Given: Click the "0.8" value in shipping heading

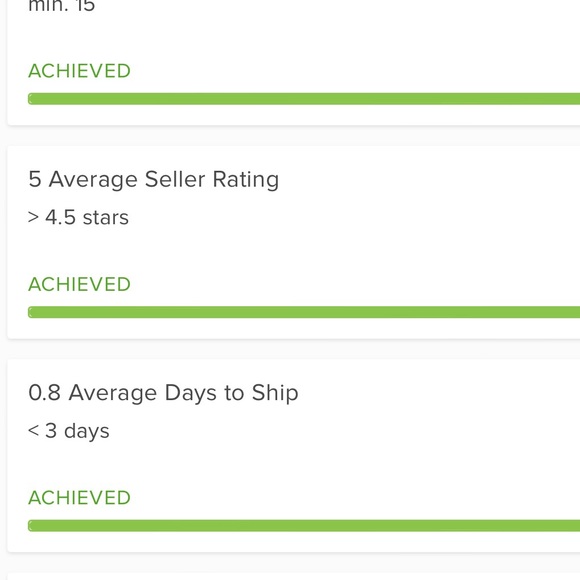Looking at the screenshot, I should coord(44,393).
